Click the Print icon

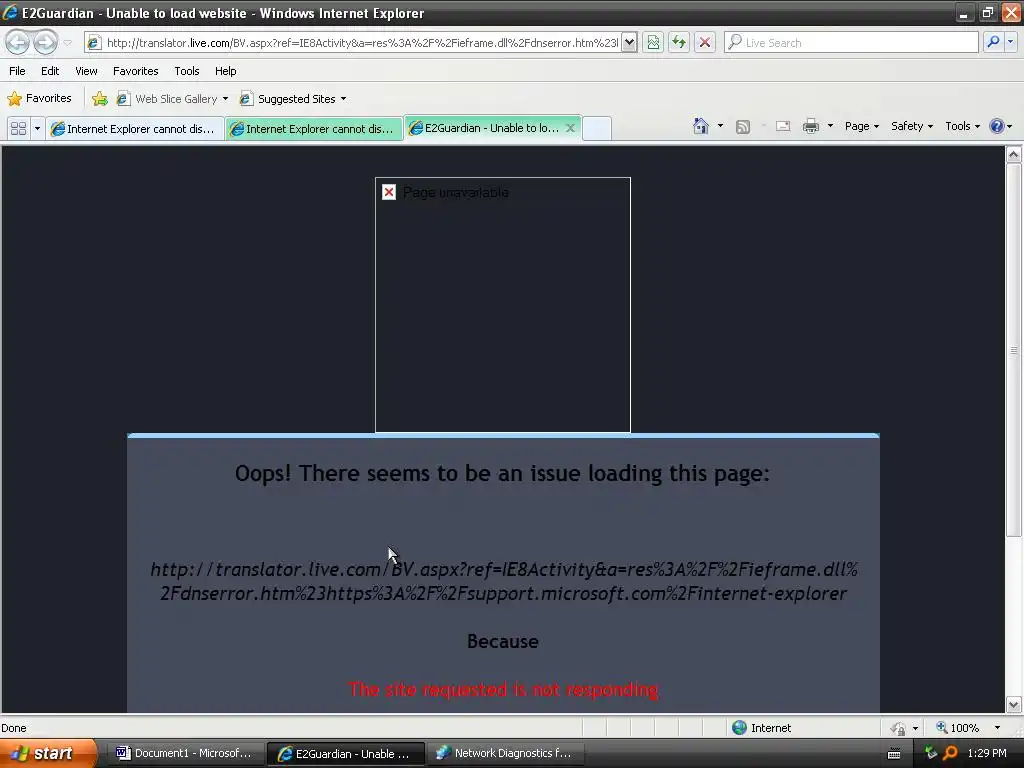click(x=810, y=126)
